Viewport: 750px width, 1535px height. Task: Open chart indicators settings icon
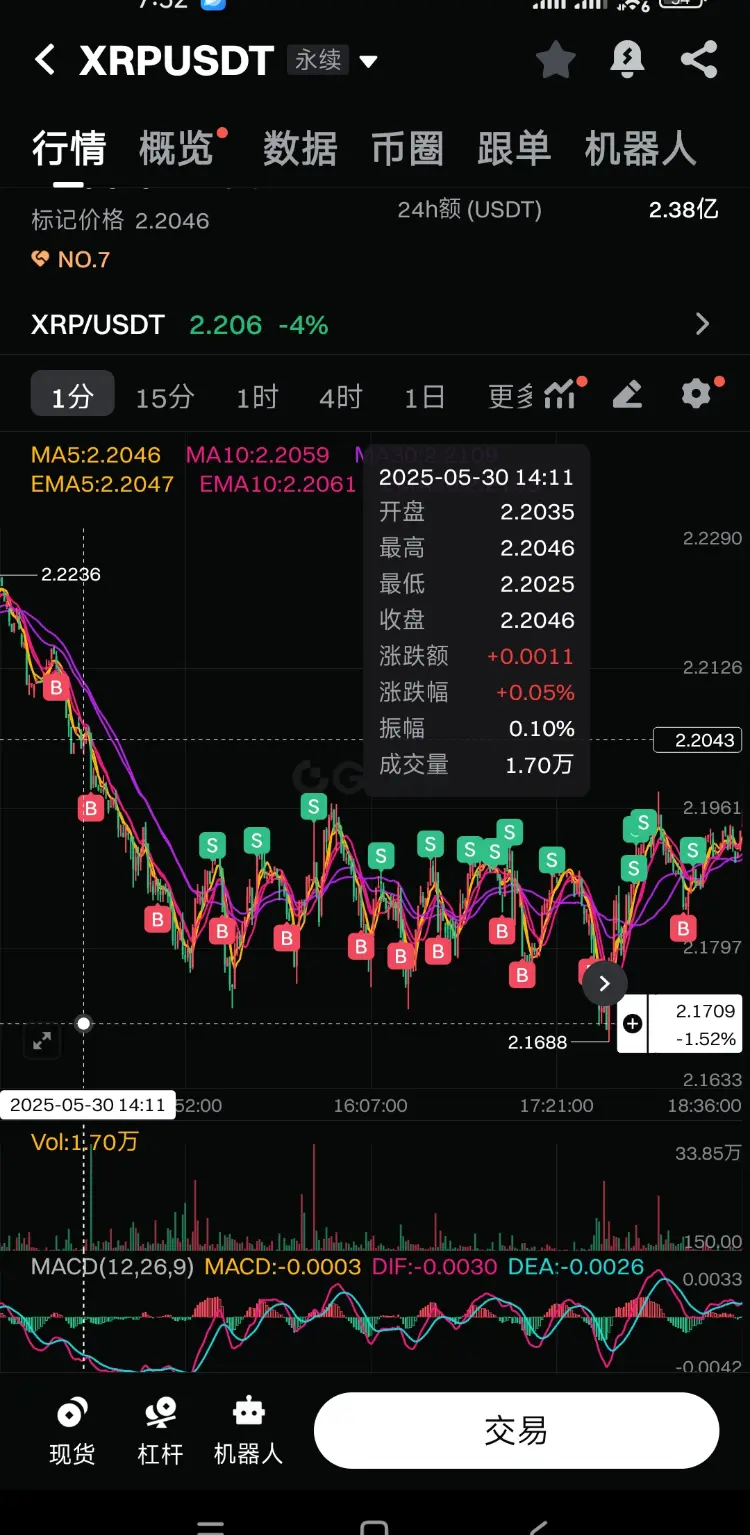pos(562,394)
